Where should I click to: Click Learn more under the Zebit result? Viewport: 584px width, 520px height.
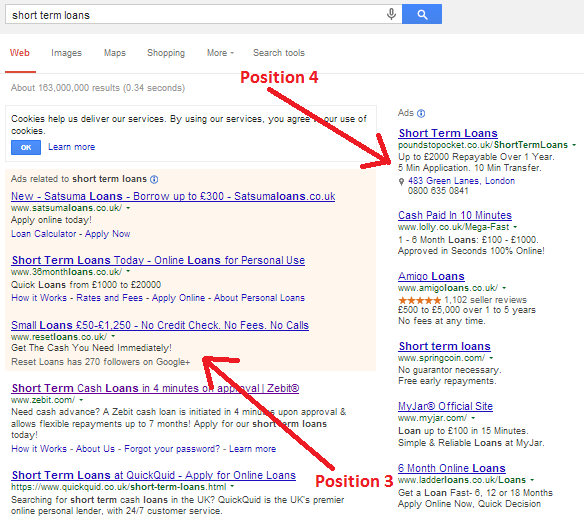pos(253,449)
